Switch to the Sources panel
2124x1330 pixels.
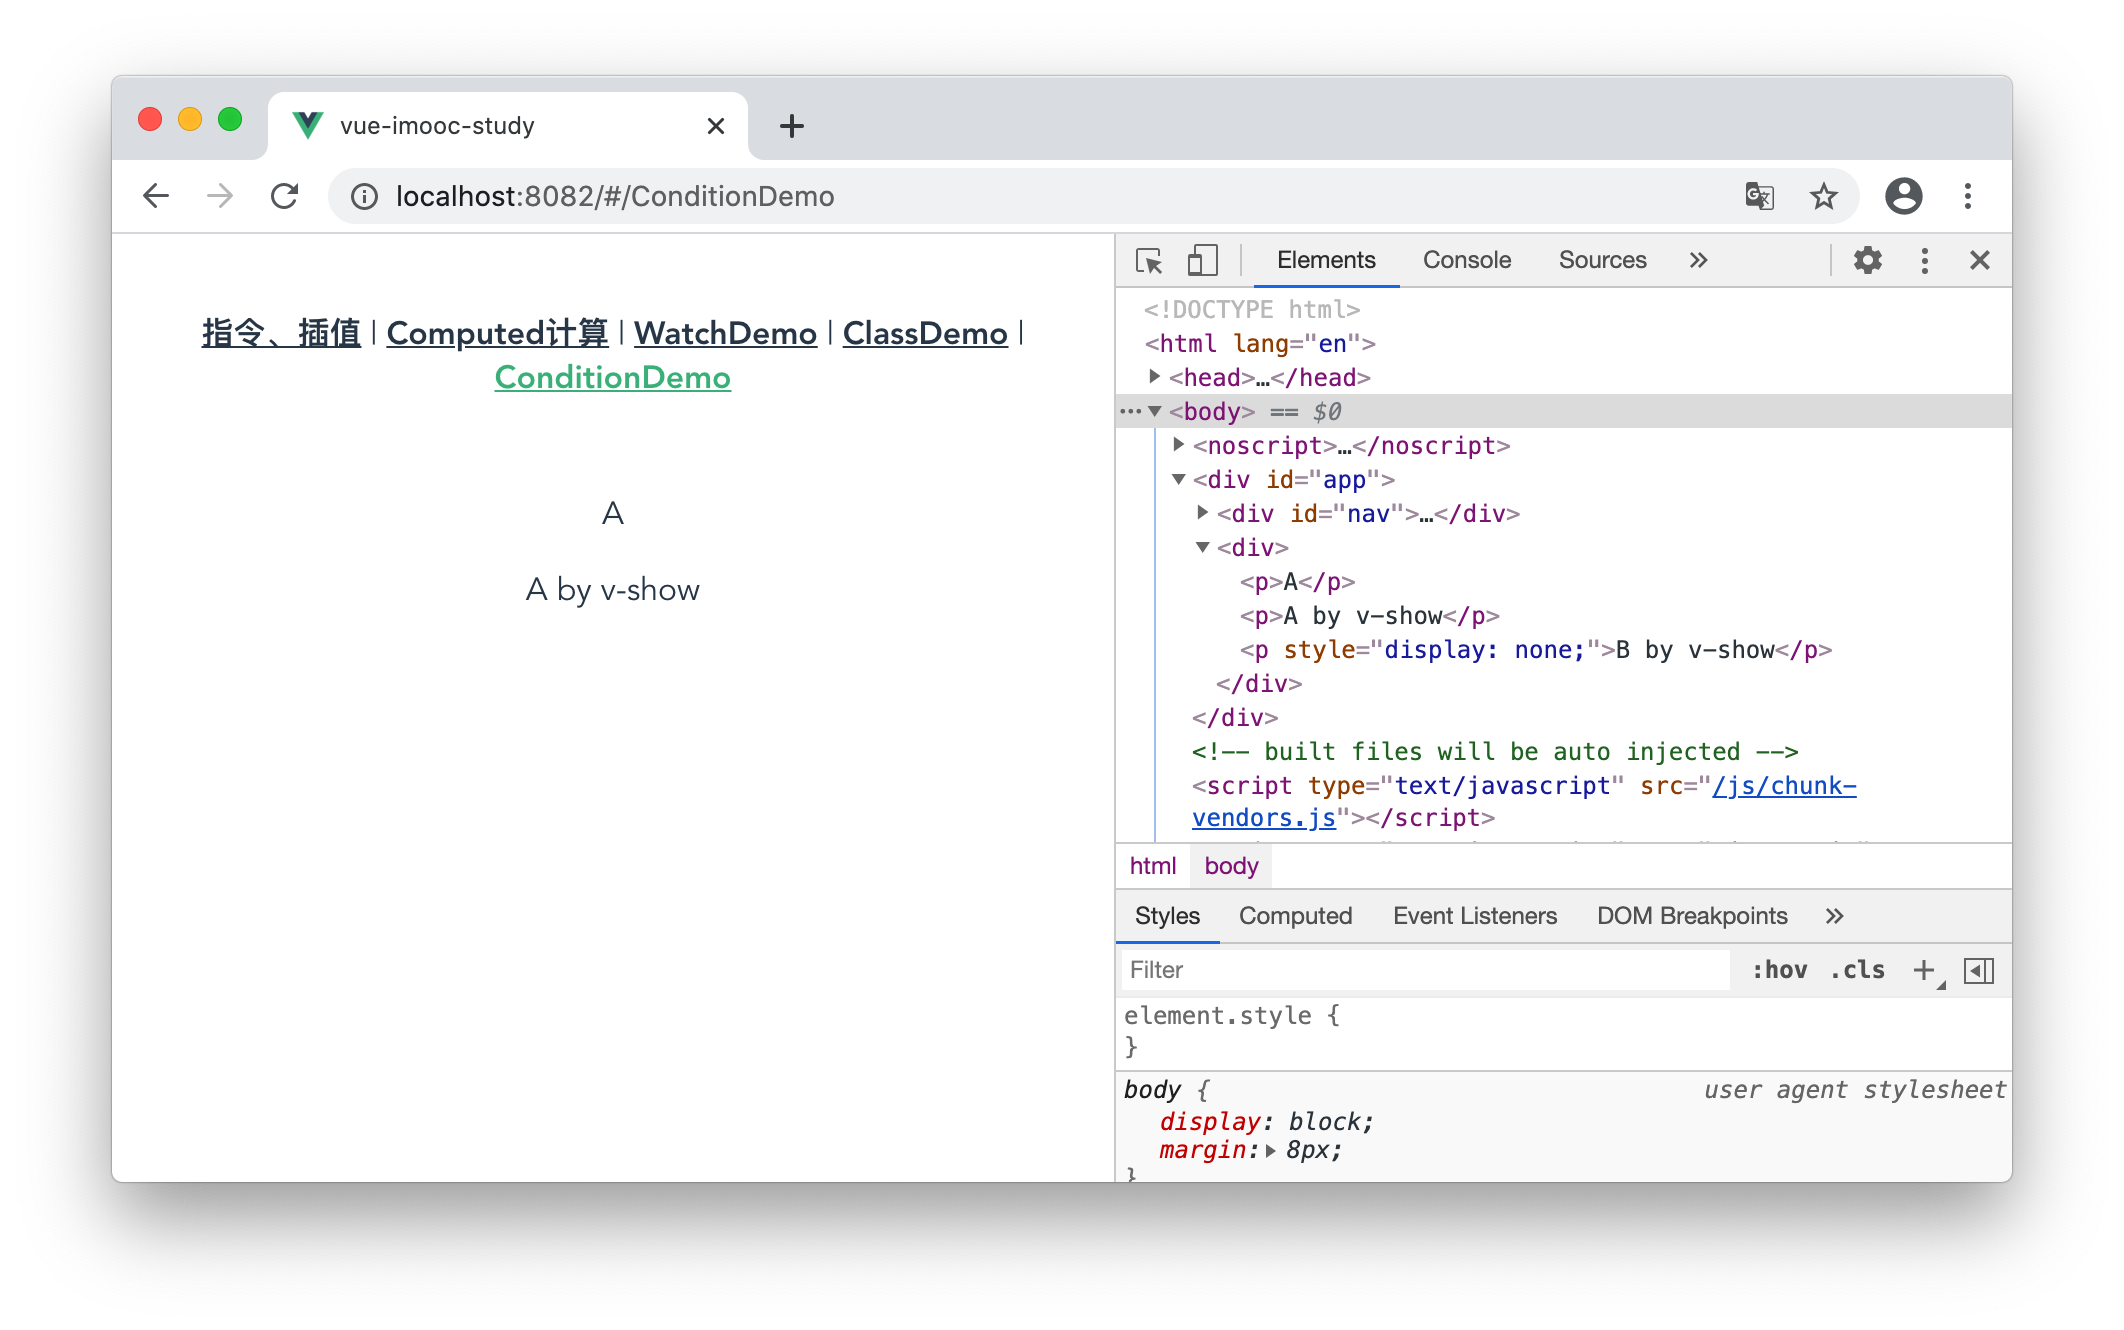(1602, 261)
